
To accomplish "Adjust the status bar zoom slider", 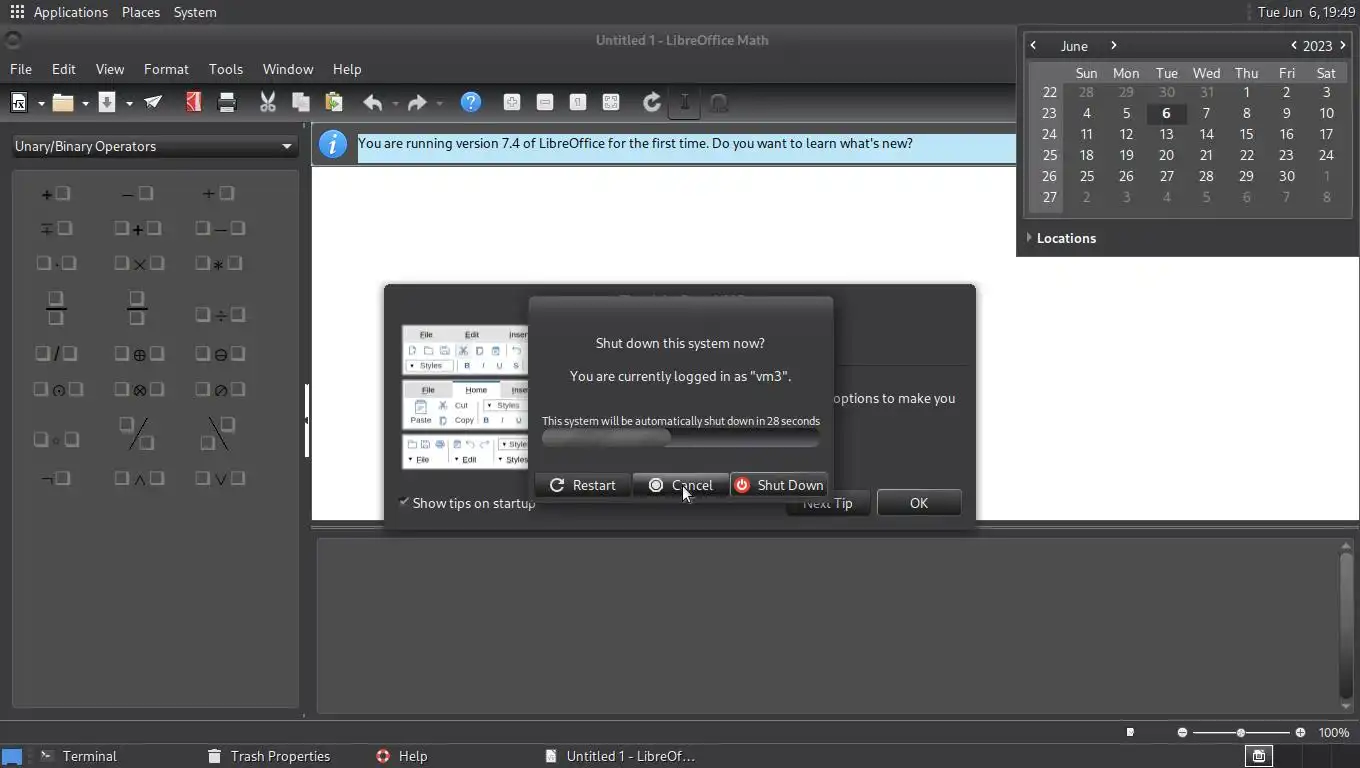I will click(x=1241, y=733).
